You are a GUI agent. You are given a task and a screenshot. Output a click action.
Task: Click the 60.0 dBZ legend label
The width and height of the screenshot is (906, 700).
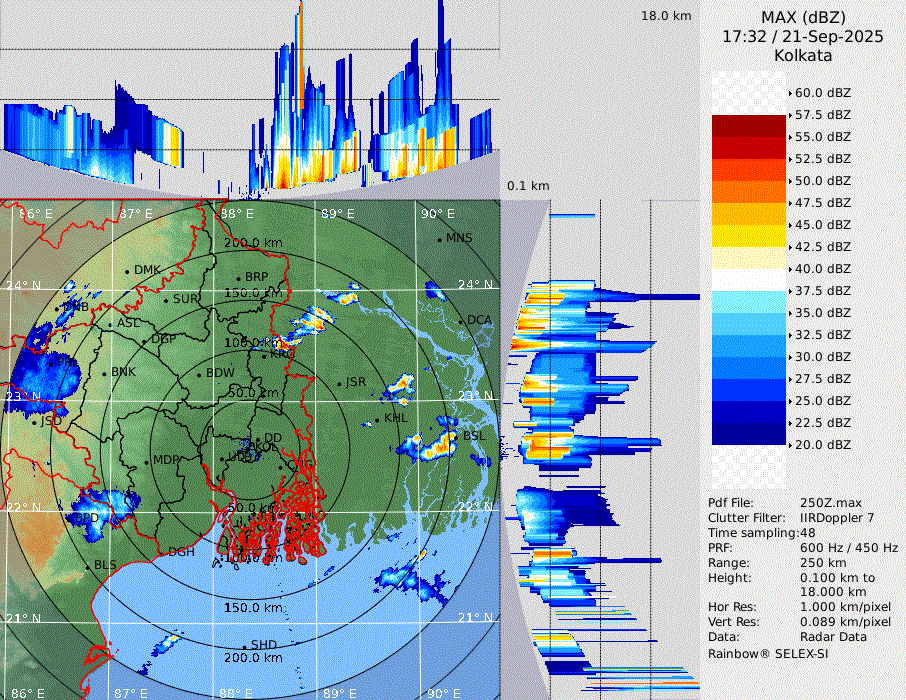(822, 93)
